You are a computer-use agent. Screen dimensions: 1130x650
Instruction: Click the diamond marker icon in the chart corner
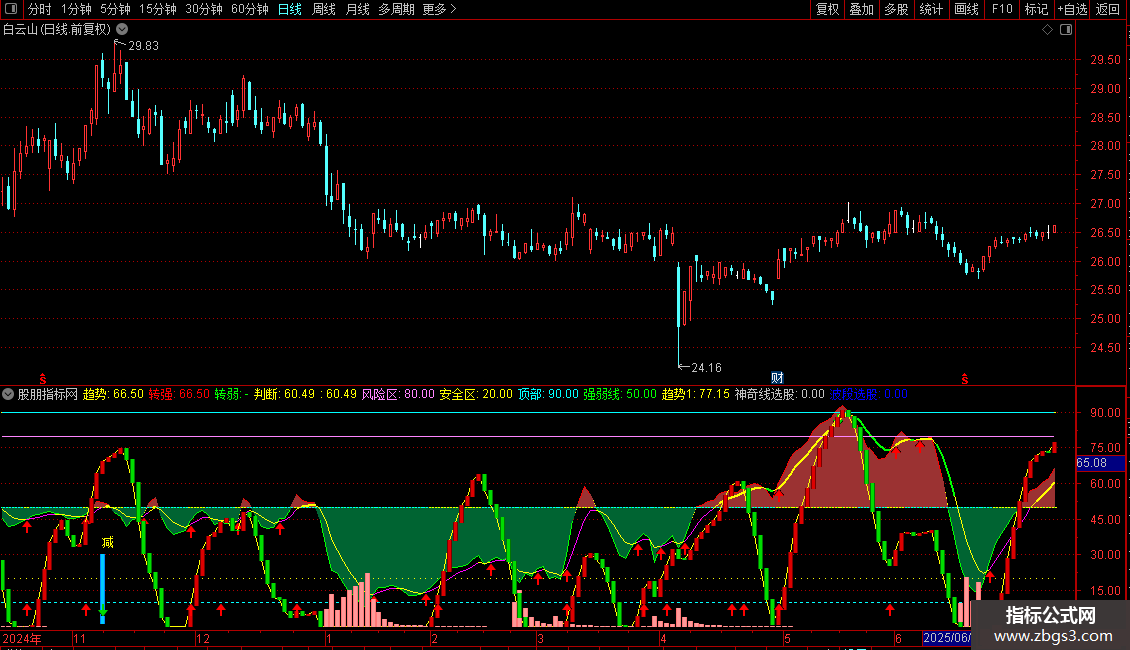coord(1048,30)
